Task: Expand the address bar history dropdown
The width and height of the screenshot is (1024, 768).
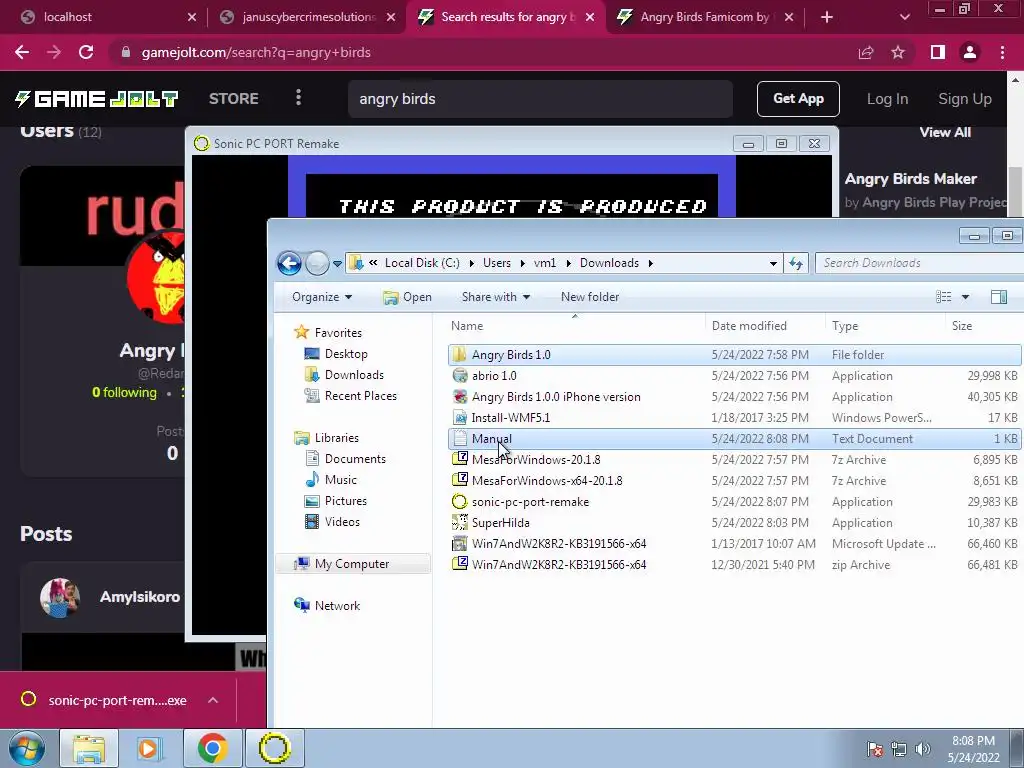Action: pyautogui.click(x=773, y=263)
